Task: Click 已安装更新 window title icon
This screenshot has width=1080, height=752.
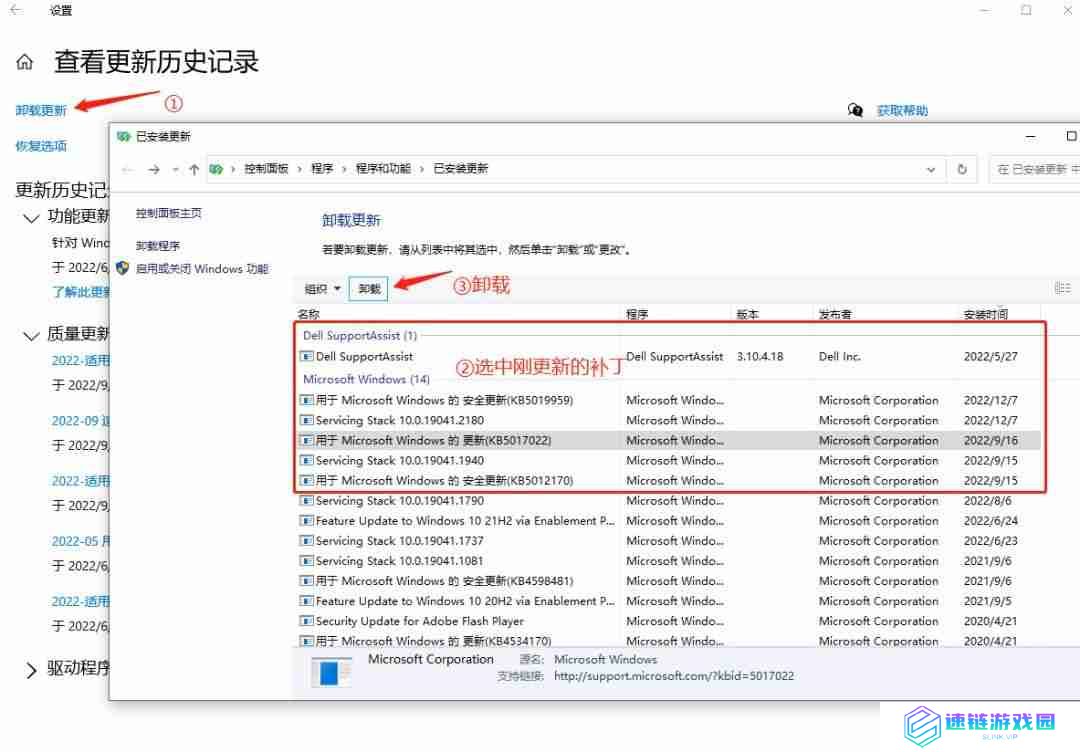Action: (x=124, y=136)
